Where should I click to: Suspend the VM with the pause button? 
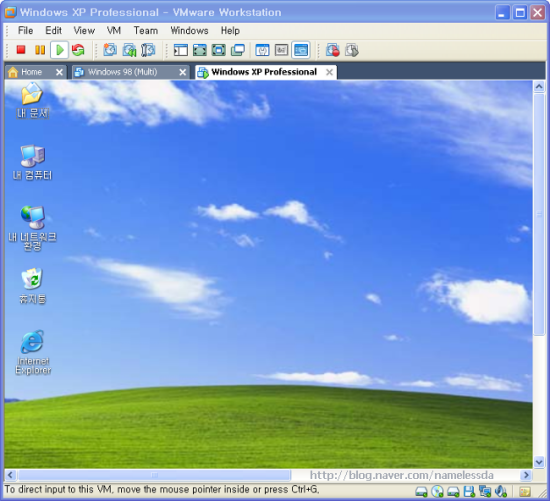coord(40,50)
